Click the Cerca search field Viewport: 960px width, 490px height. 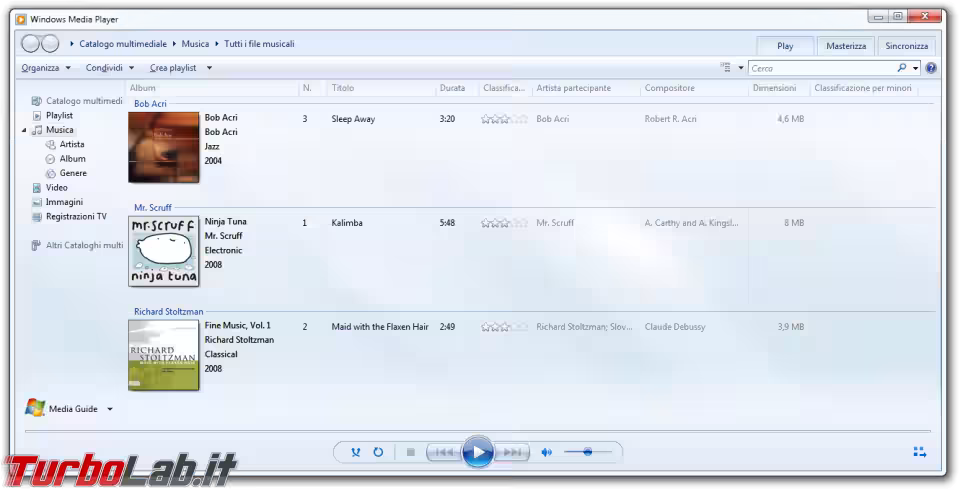click(x=820, y=68)
